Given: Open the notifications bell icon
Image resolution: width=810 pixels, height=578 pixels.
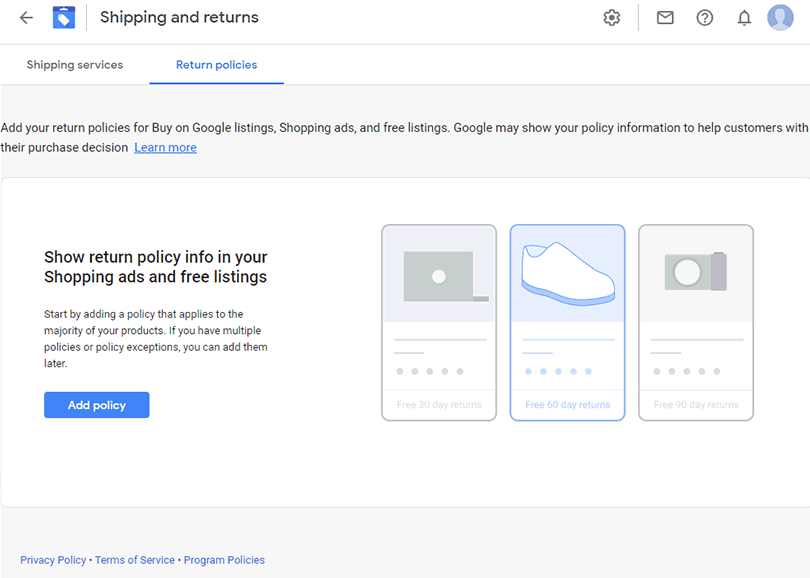Looking at the screenshot, I should click(x=744, y=18).
